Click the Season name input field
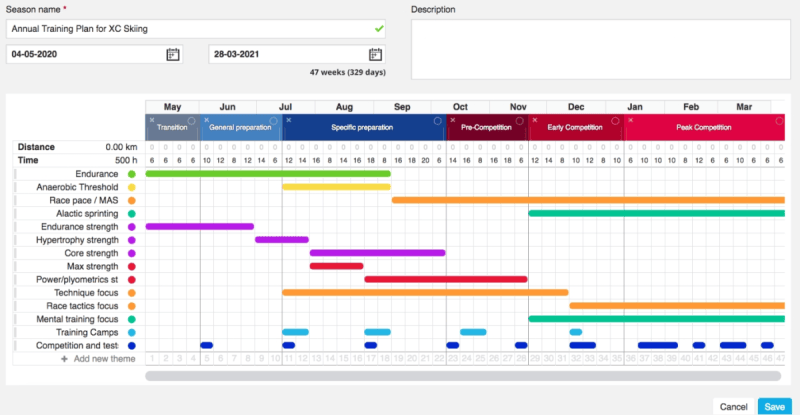 (x=190, y=29)
